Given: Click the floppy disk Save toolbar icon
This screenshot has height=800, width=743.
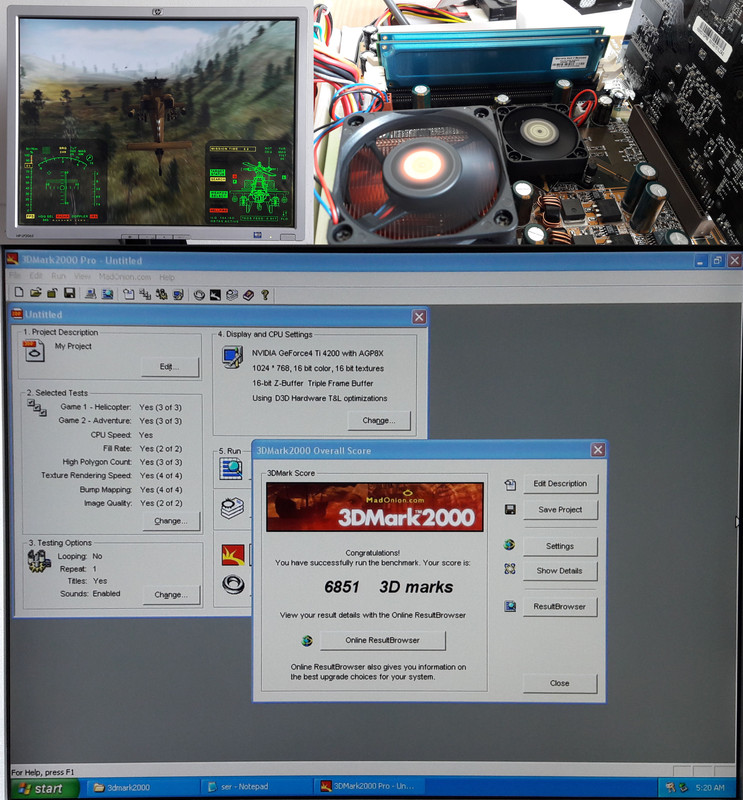Looking at the screenshot, I should [x=69, y=292].
